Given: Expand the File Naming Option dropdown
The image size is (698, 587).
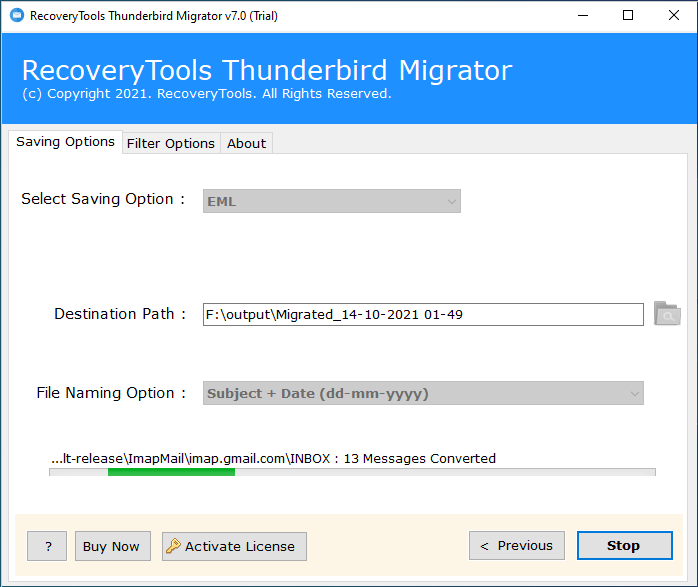Looking at the screenshot, I should click(x=423, y=393).
